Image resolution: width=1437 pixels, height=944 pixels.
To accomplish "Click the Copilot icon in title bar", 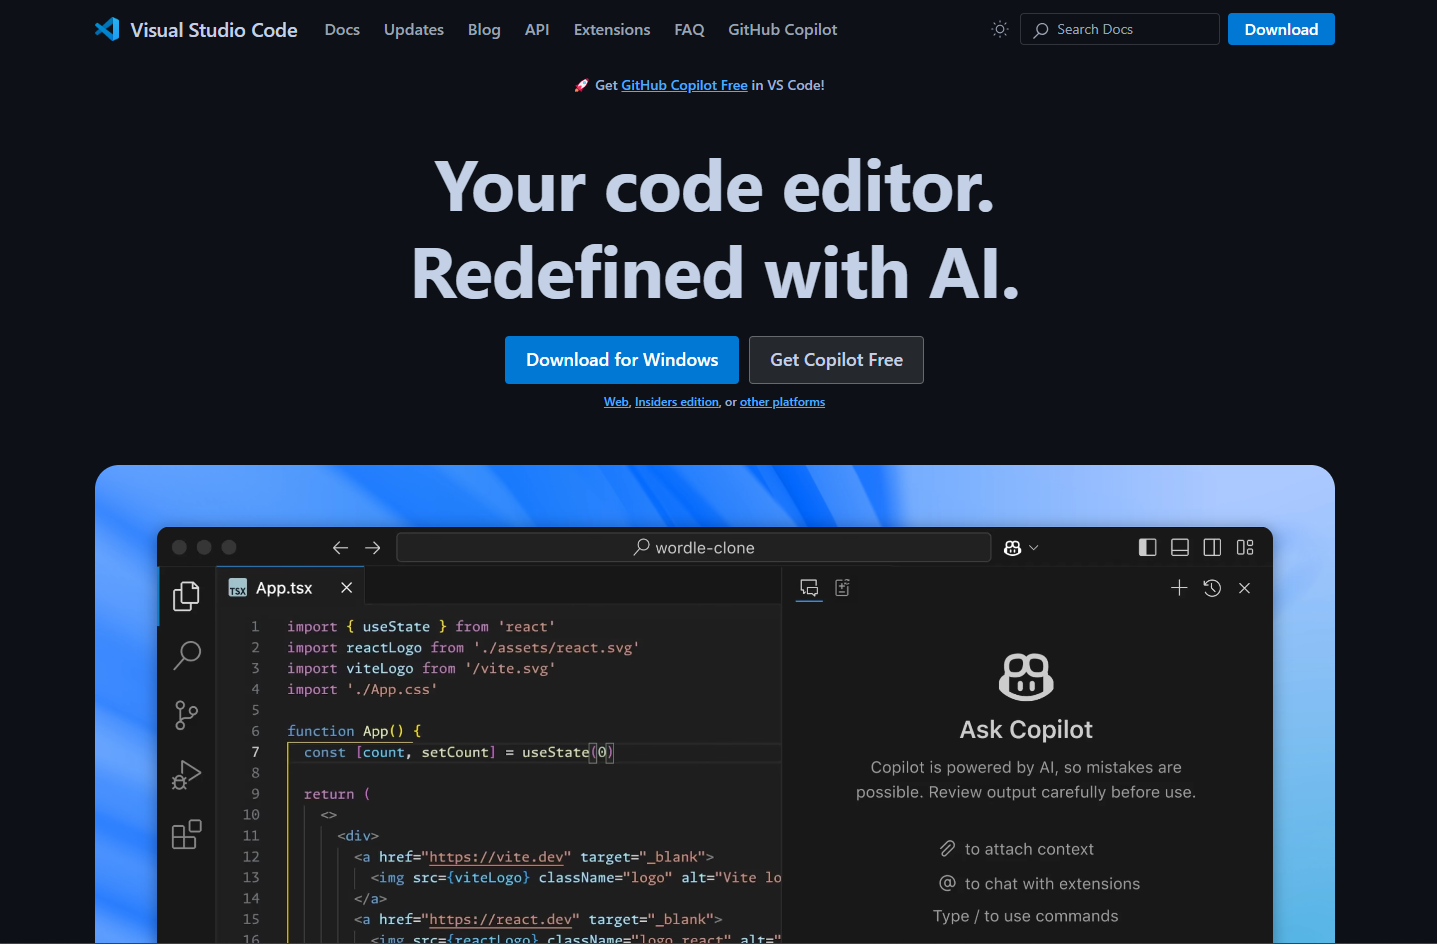I will click(x=1012, y=547).
